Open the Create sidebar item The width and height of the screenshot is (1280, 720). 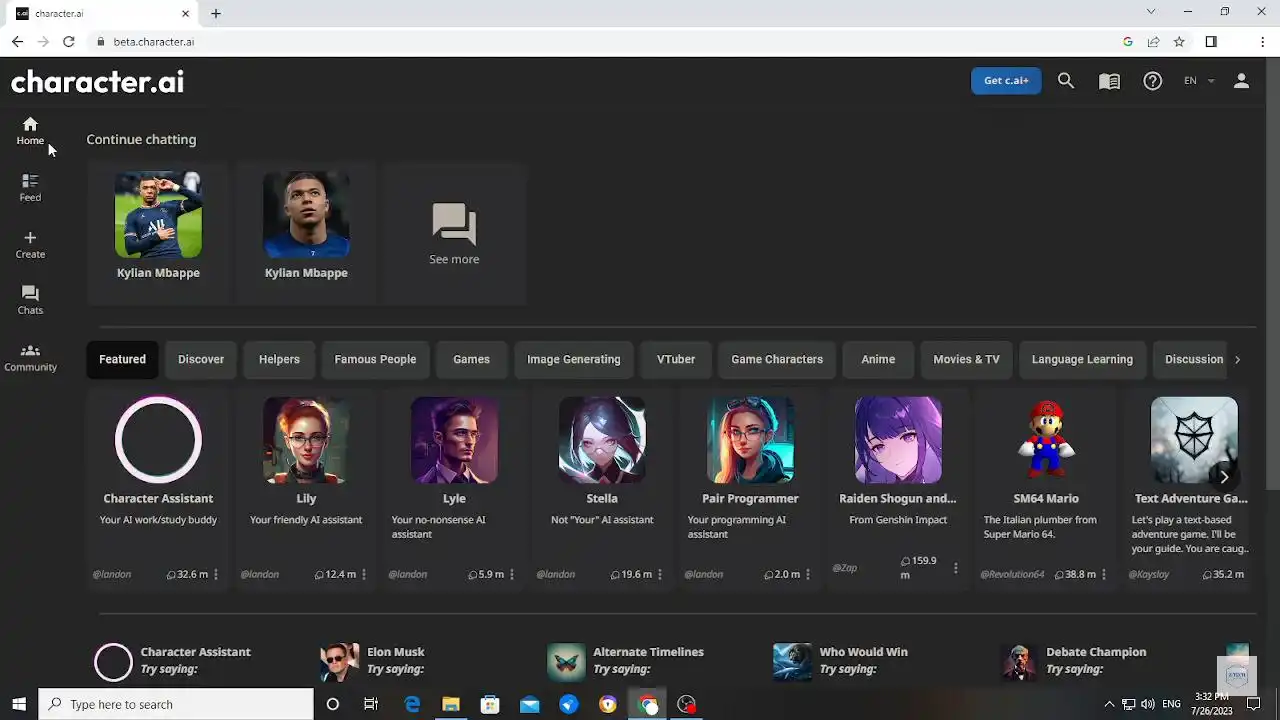[x=30, y=245]
